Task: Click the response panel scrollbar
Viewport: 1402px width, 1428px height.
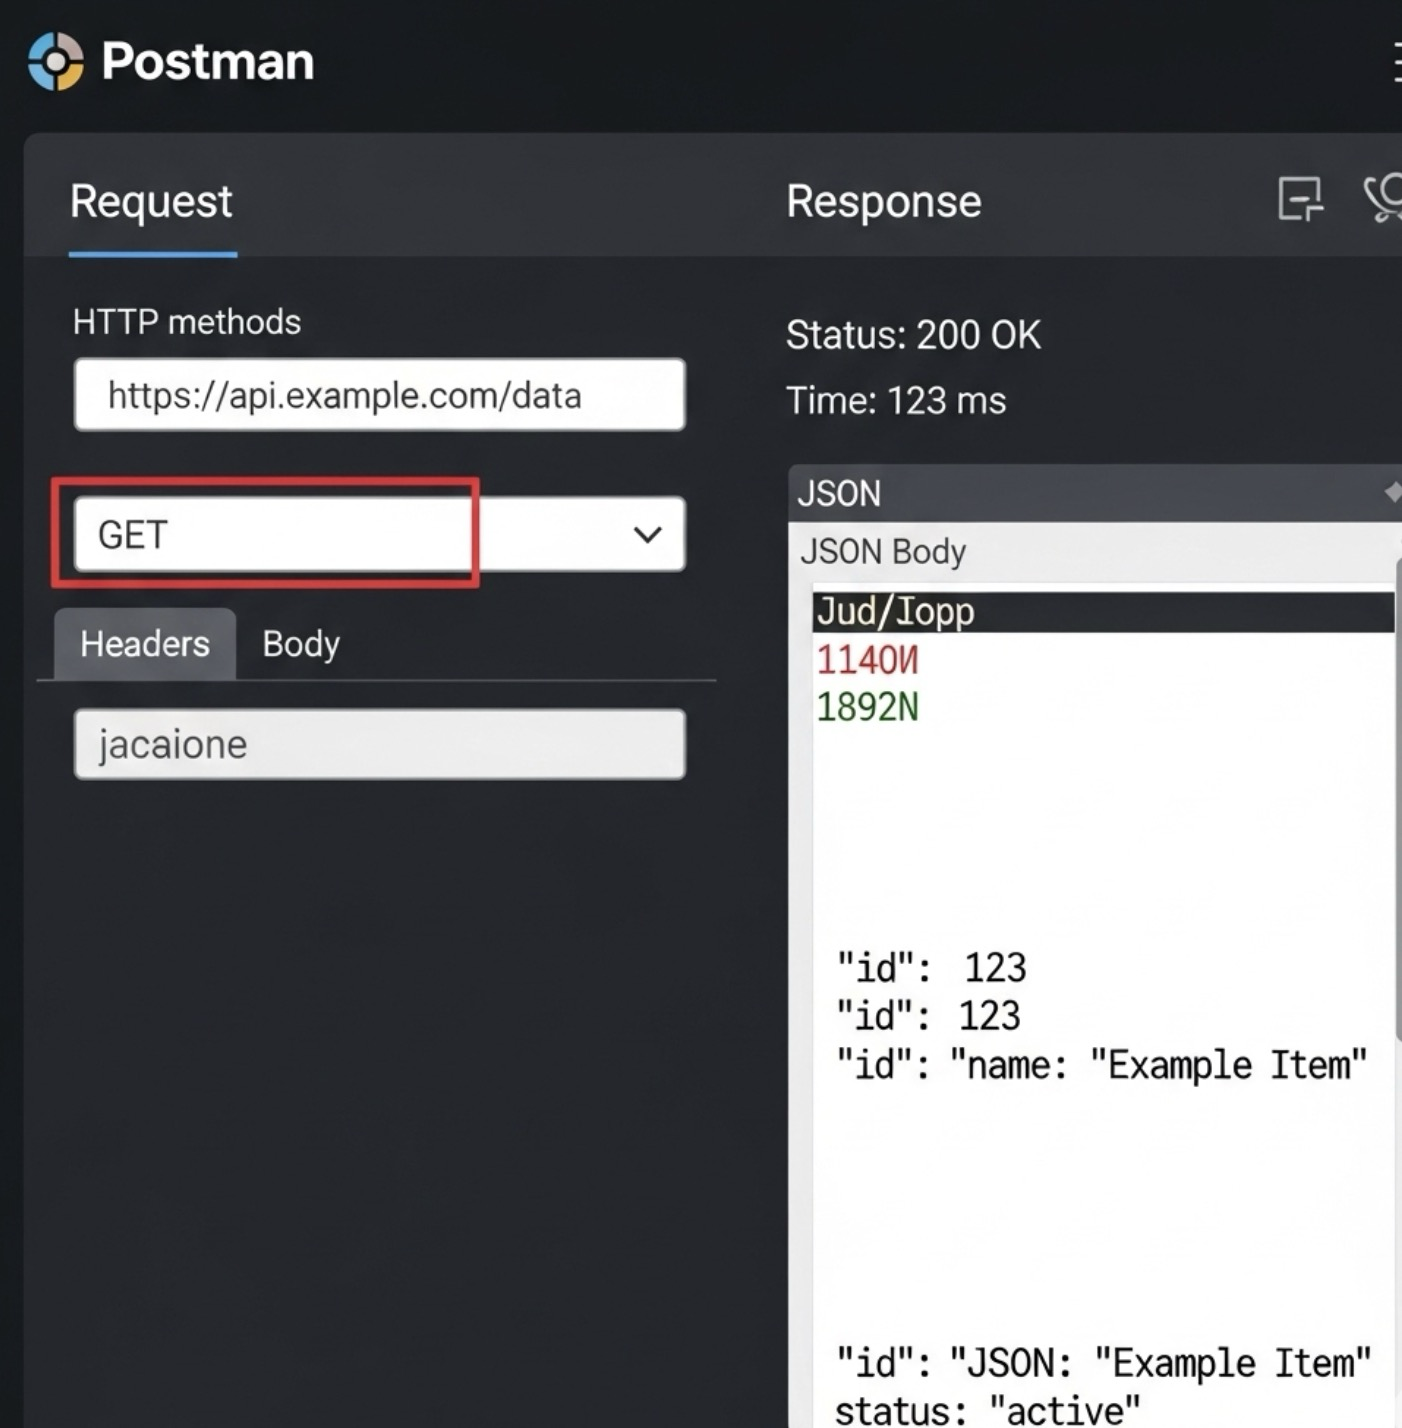Action: 1398,800
